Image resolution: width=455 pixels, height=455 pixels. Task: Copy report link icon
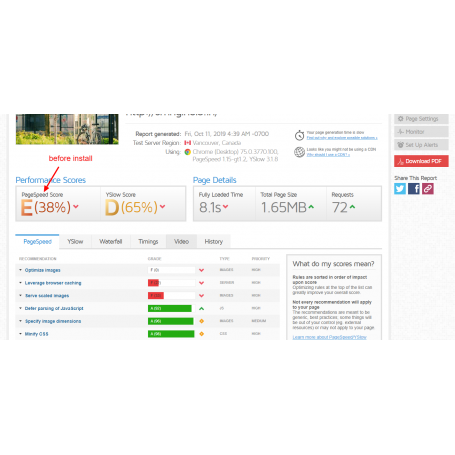pyautogui.click(x=428, y=189)
